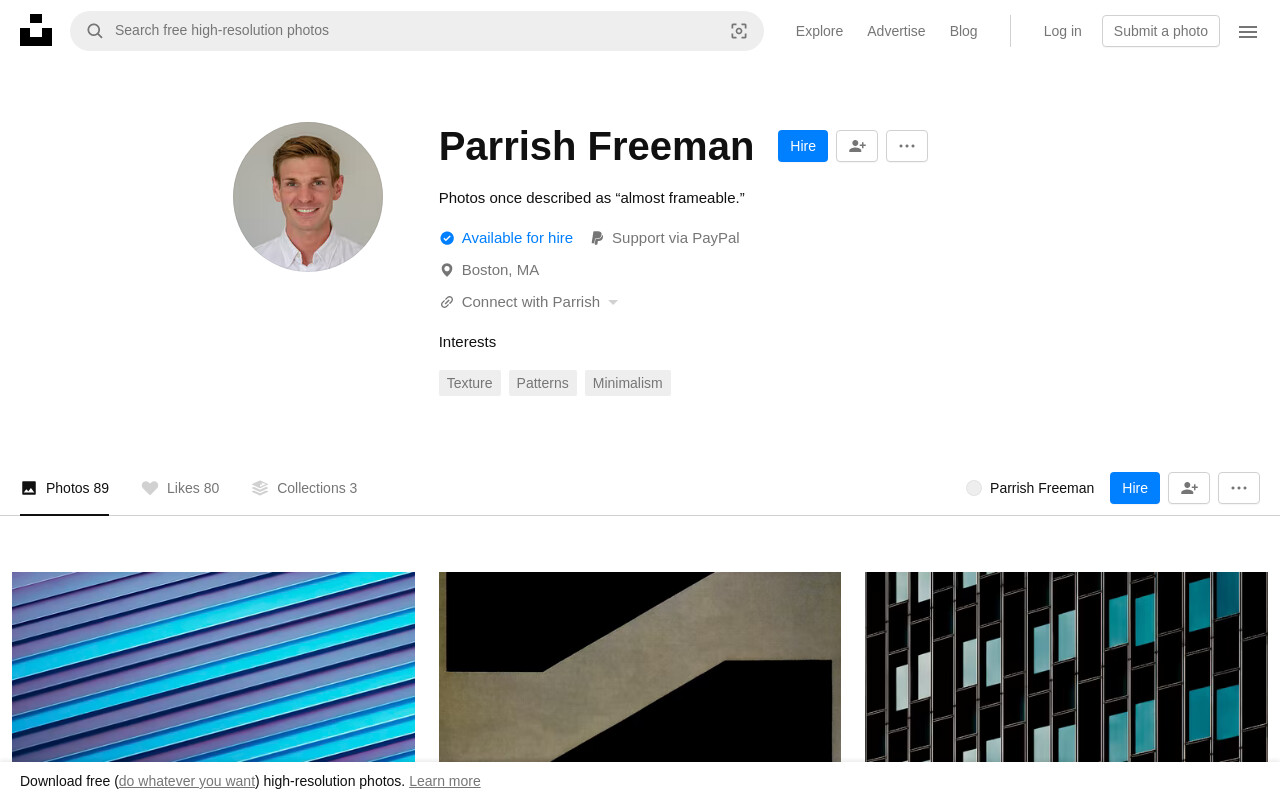Select the Minimalism interest tag
Image resolution: width=1280 pixels, height=800 pixels.
click(x=628, y=383)
